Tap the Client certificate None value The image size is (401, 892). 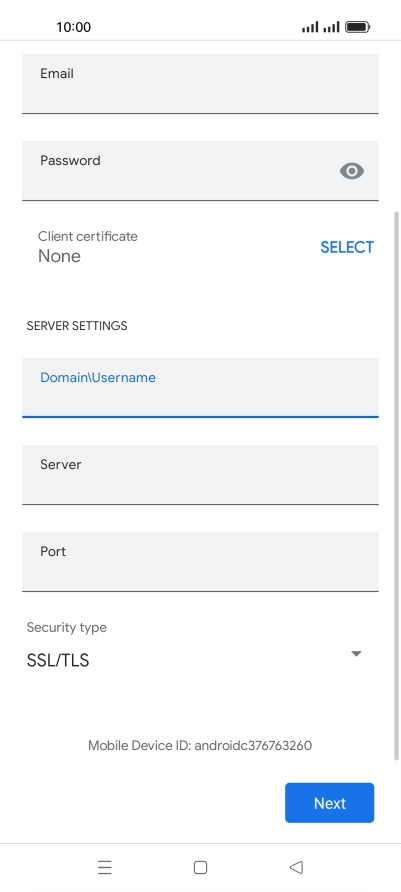click(x=59, y=256)
